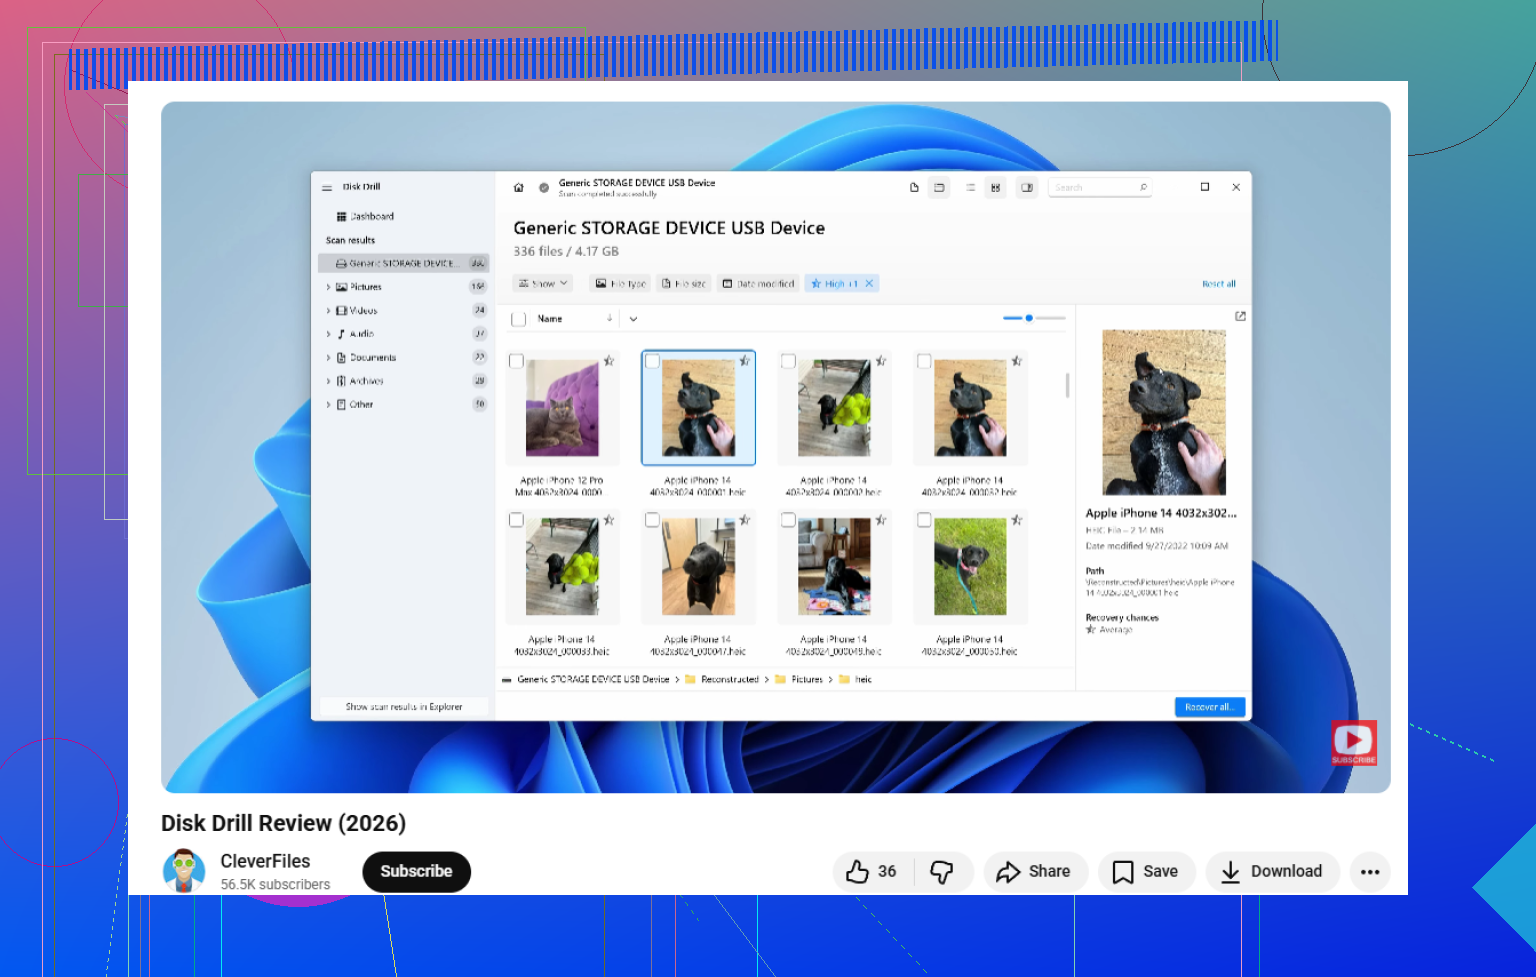Star the 000032.heic photo
Image resolution: width=1536 pixels, height=977 pixels.
pos(1017,361)
